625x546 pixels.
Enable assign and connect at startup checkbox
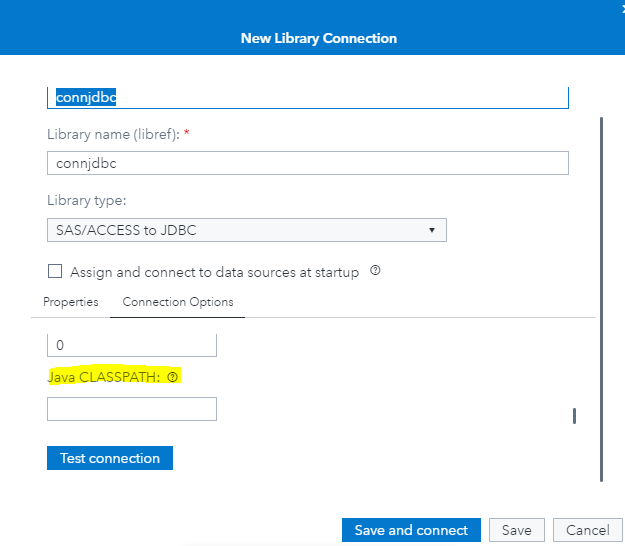click(55, 271)
